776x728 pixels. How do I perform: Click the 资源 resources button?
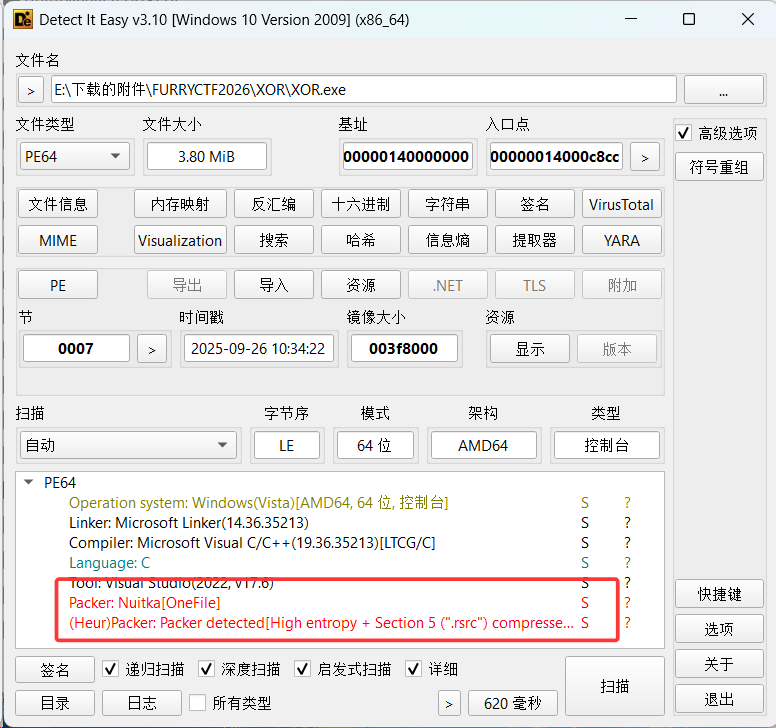click(361, 285)
